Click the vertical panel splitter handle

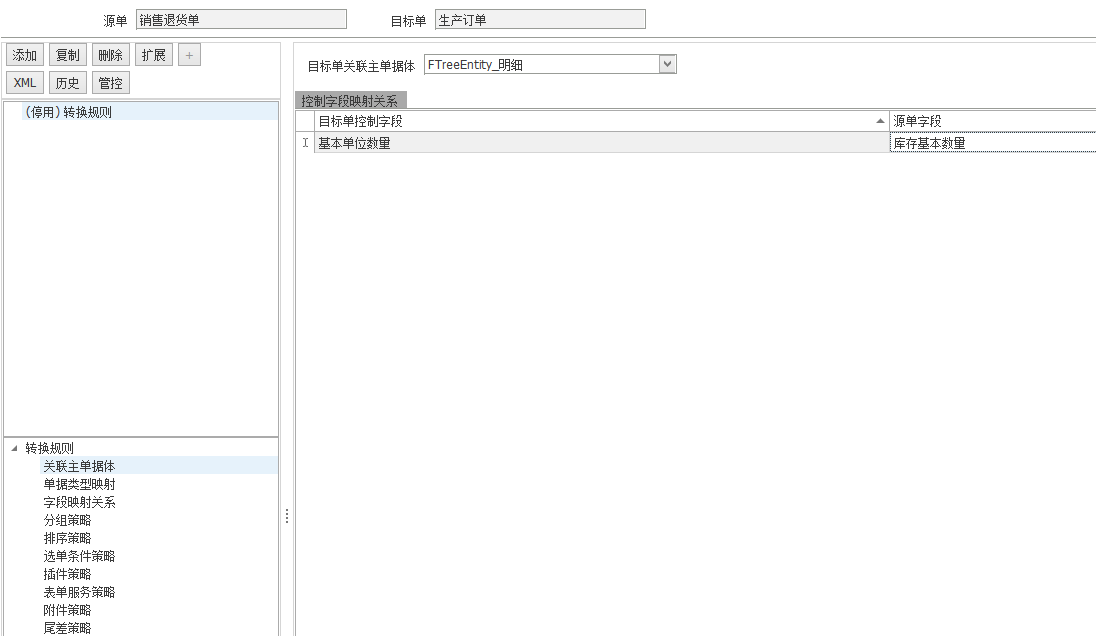(x=287, y=516)
